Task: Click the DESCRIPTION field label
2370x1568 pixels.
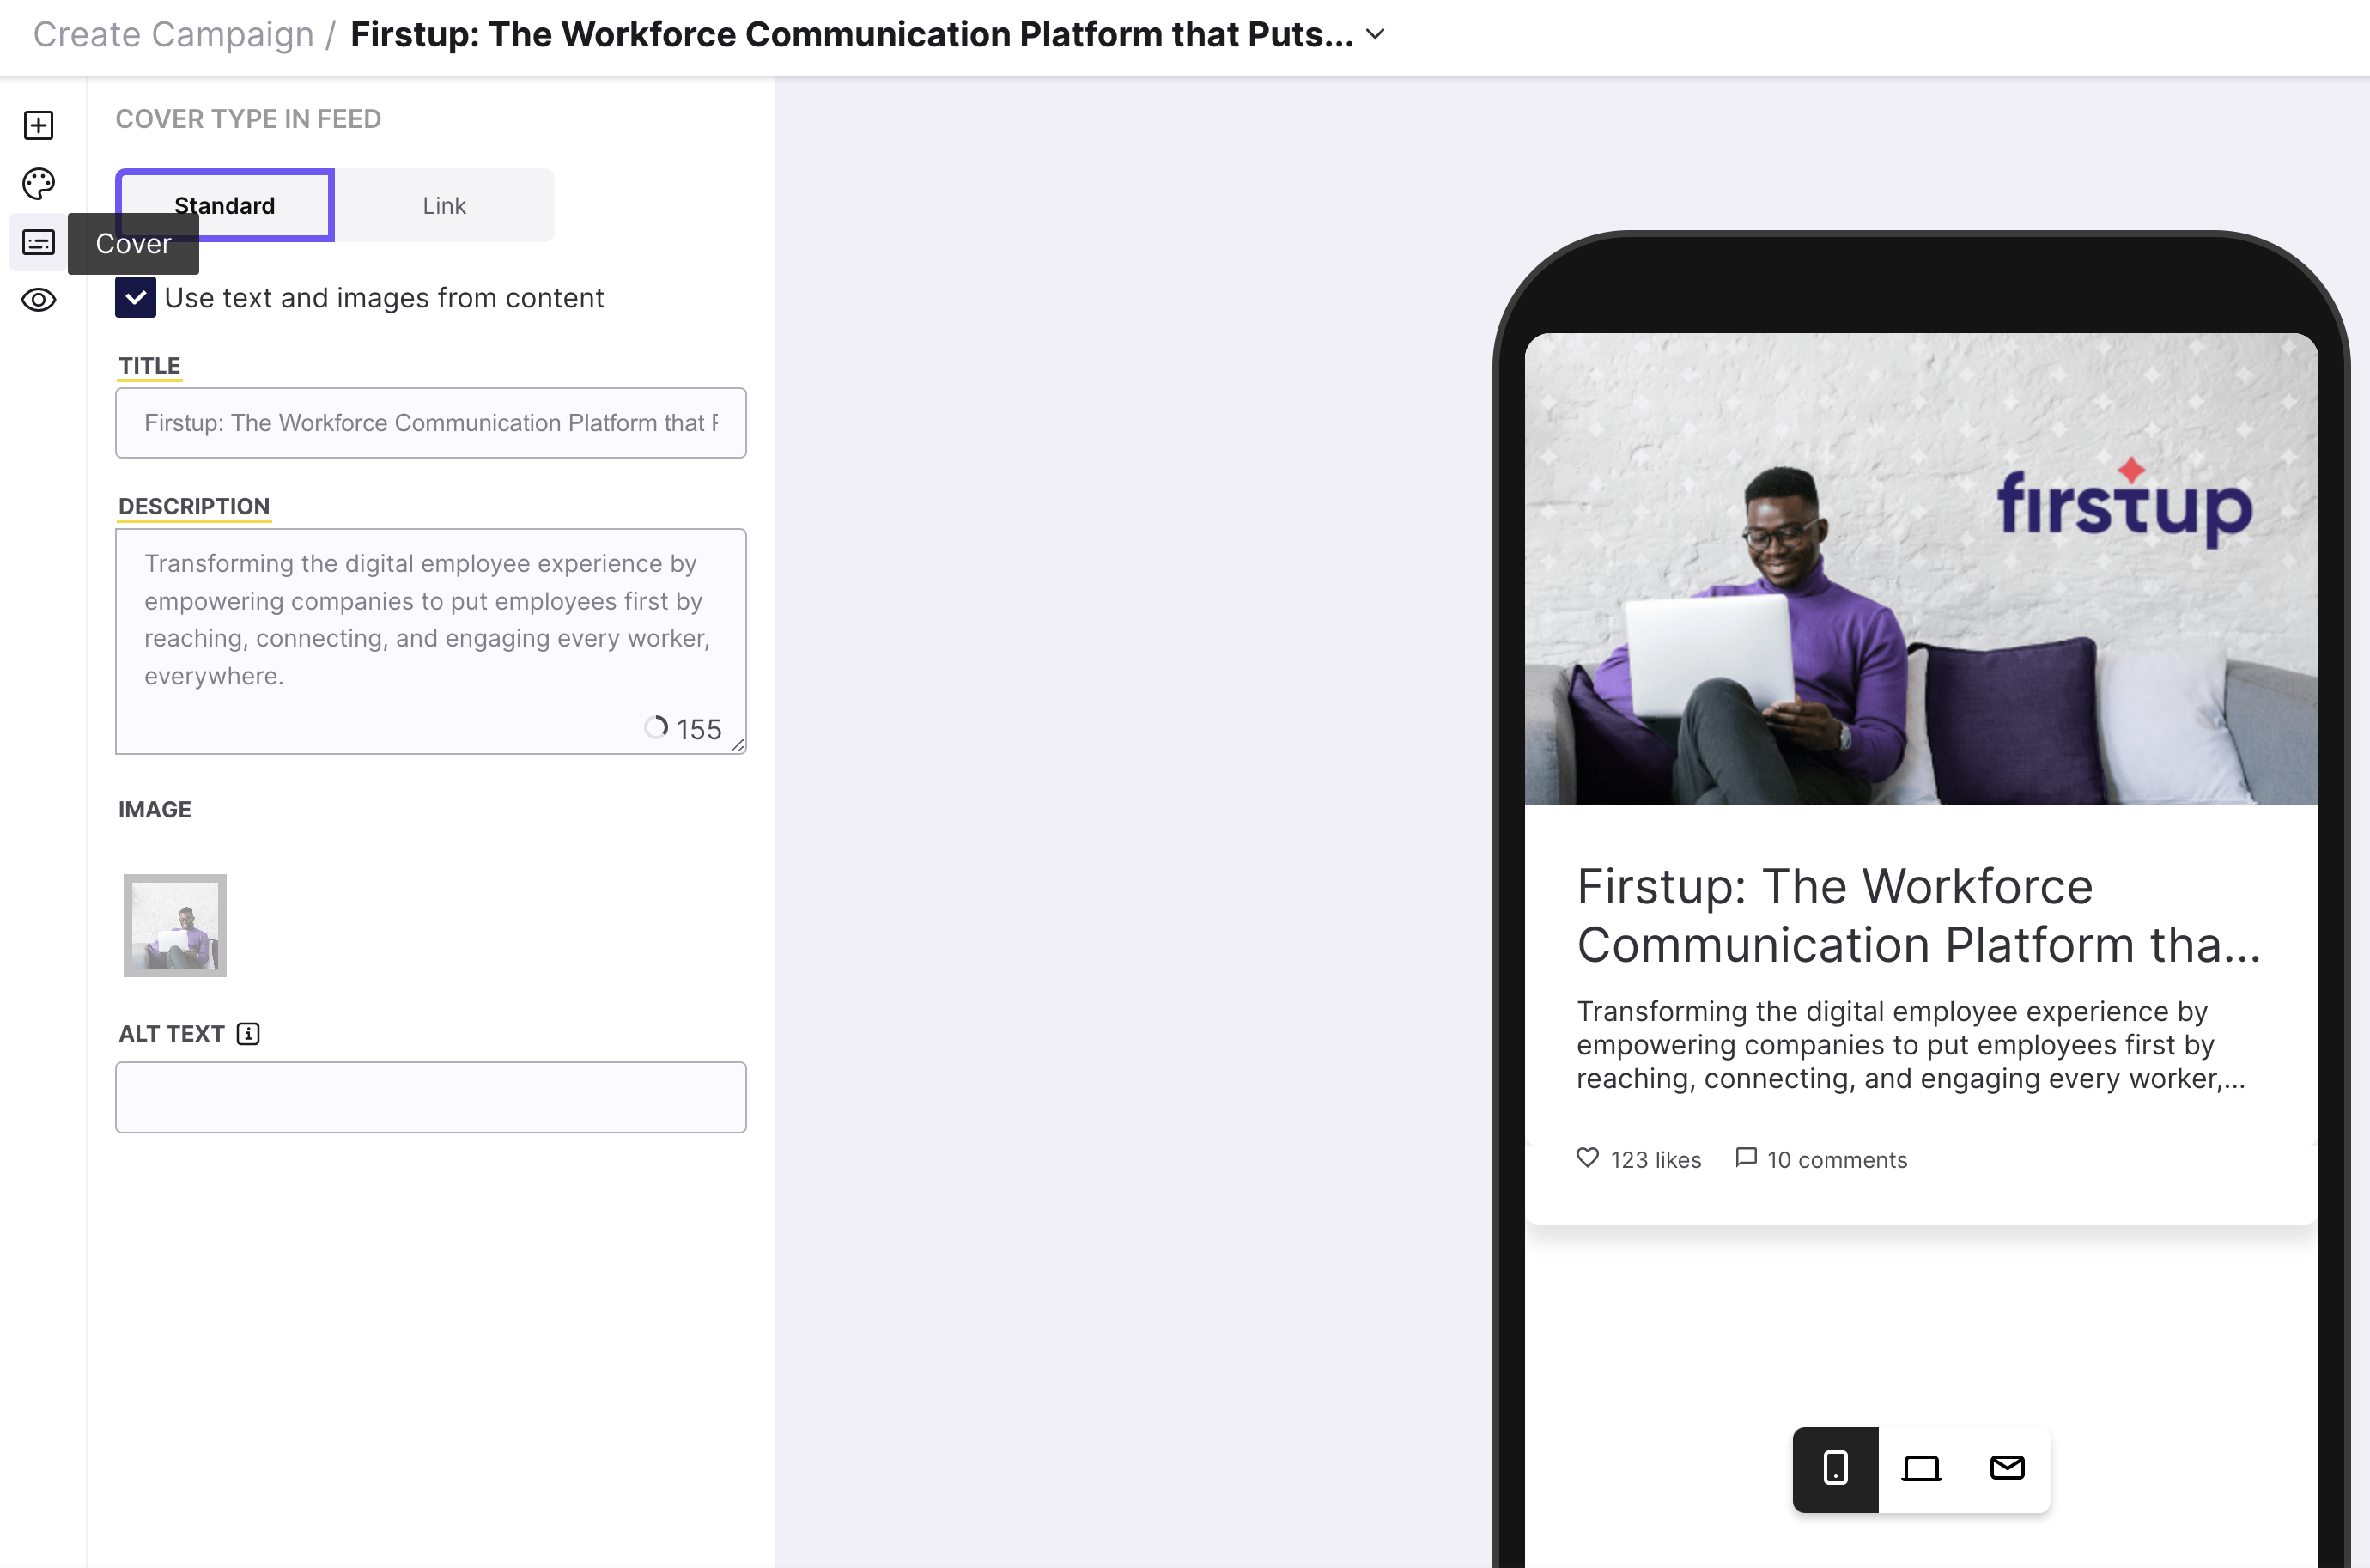Action: tap(194, 506)
